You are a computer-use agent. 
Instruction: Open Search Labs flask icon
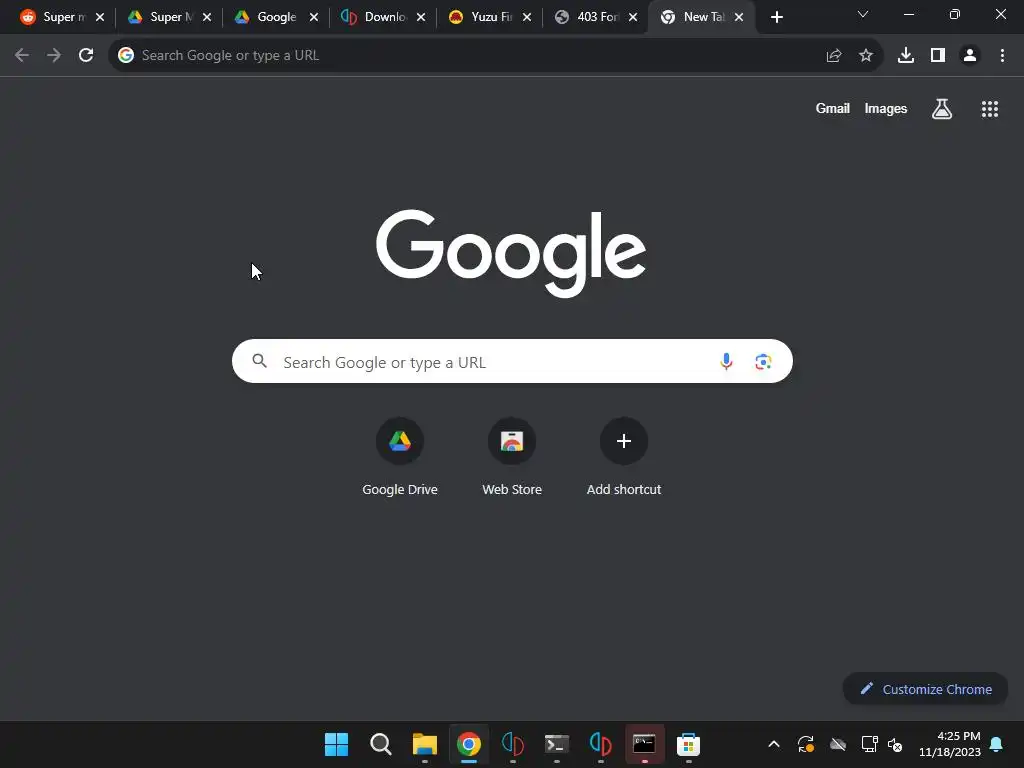pos(942,108)
